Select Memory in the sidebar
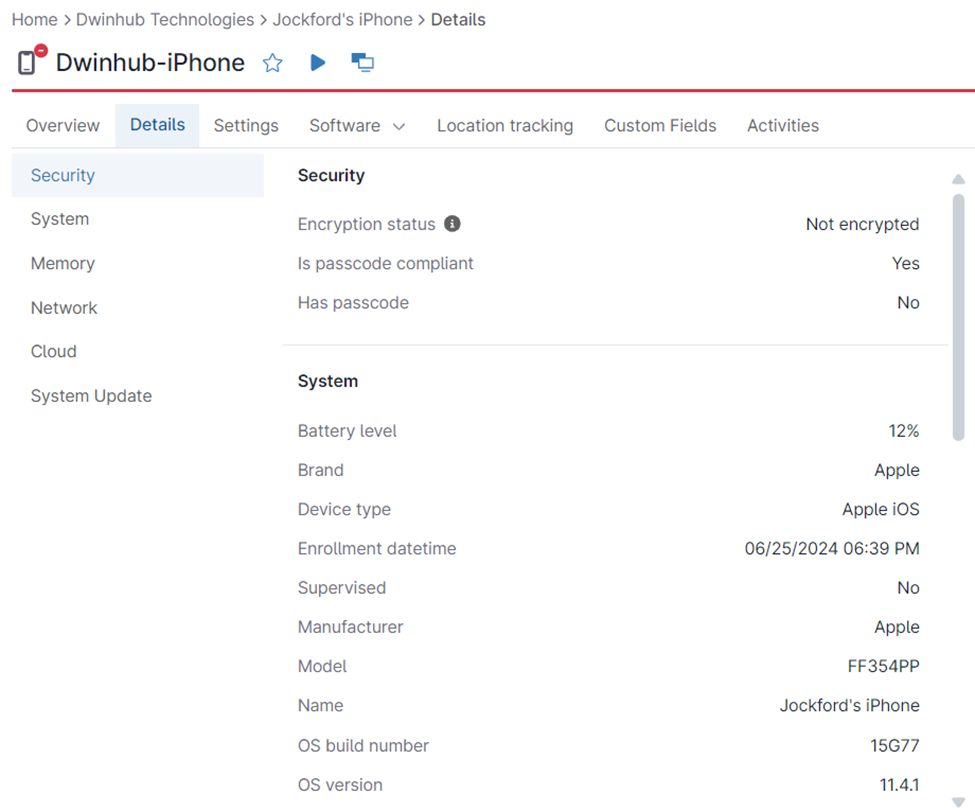 (x=63, y=264)
